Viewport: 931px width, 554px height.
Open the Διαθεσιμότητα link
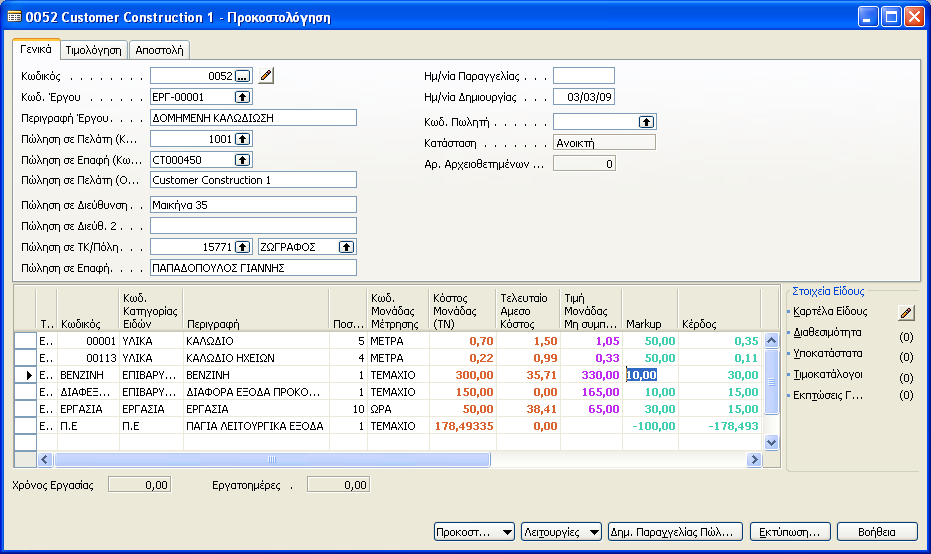(827, 333)
